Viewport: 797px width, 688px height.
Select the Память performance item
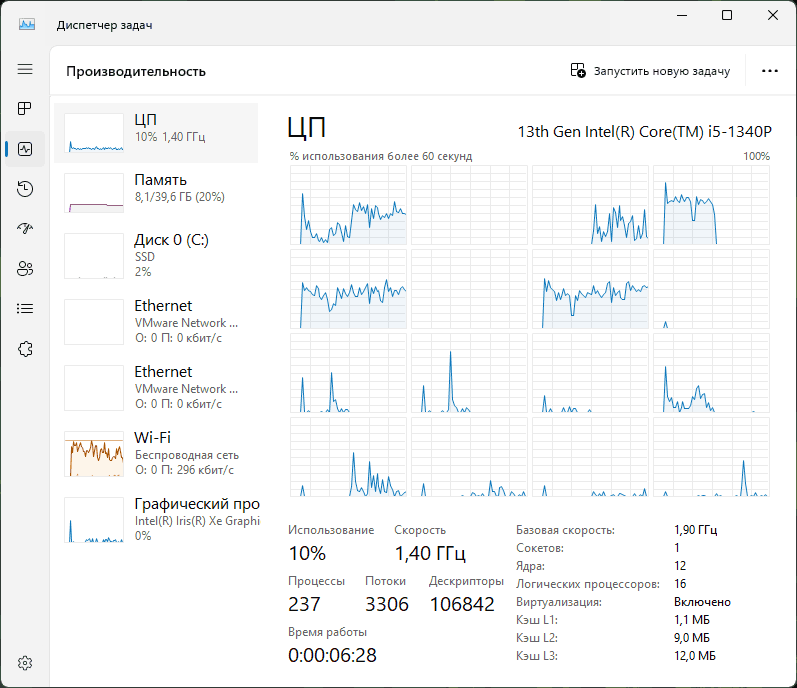click(156, 193)
